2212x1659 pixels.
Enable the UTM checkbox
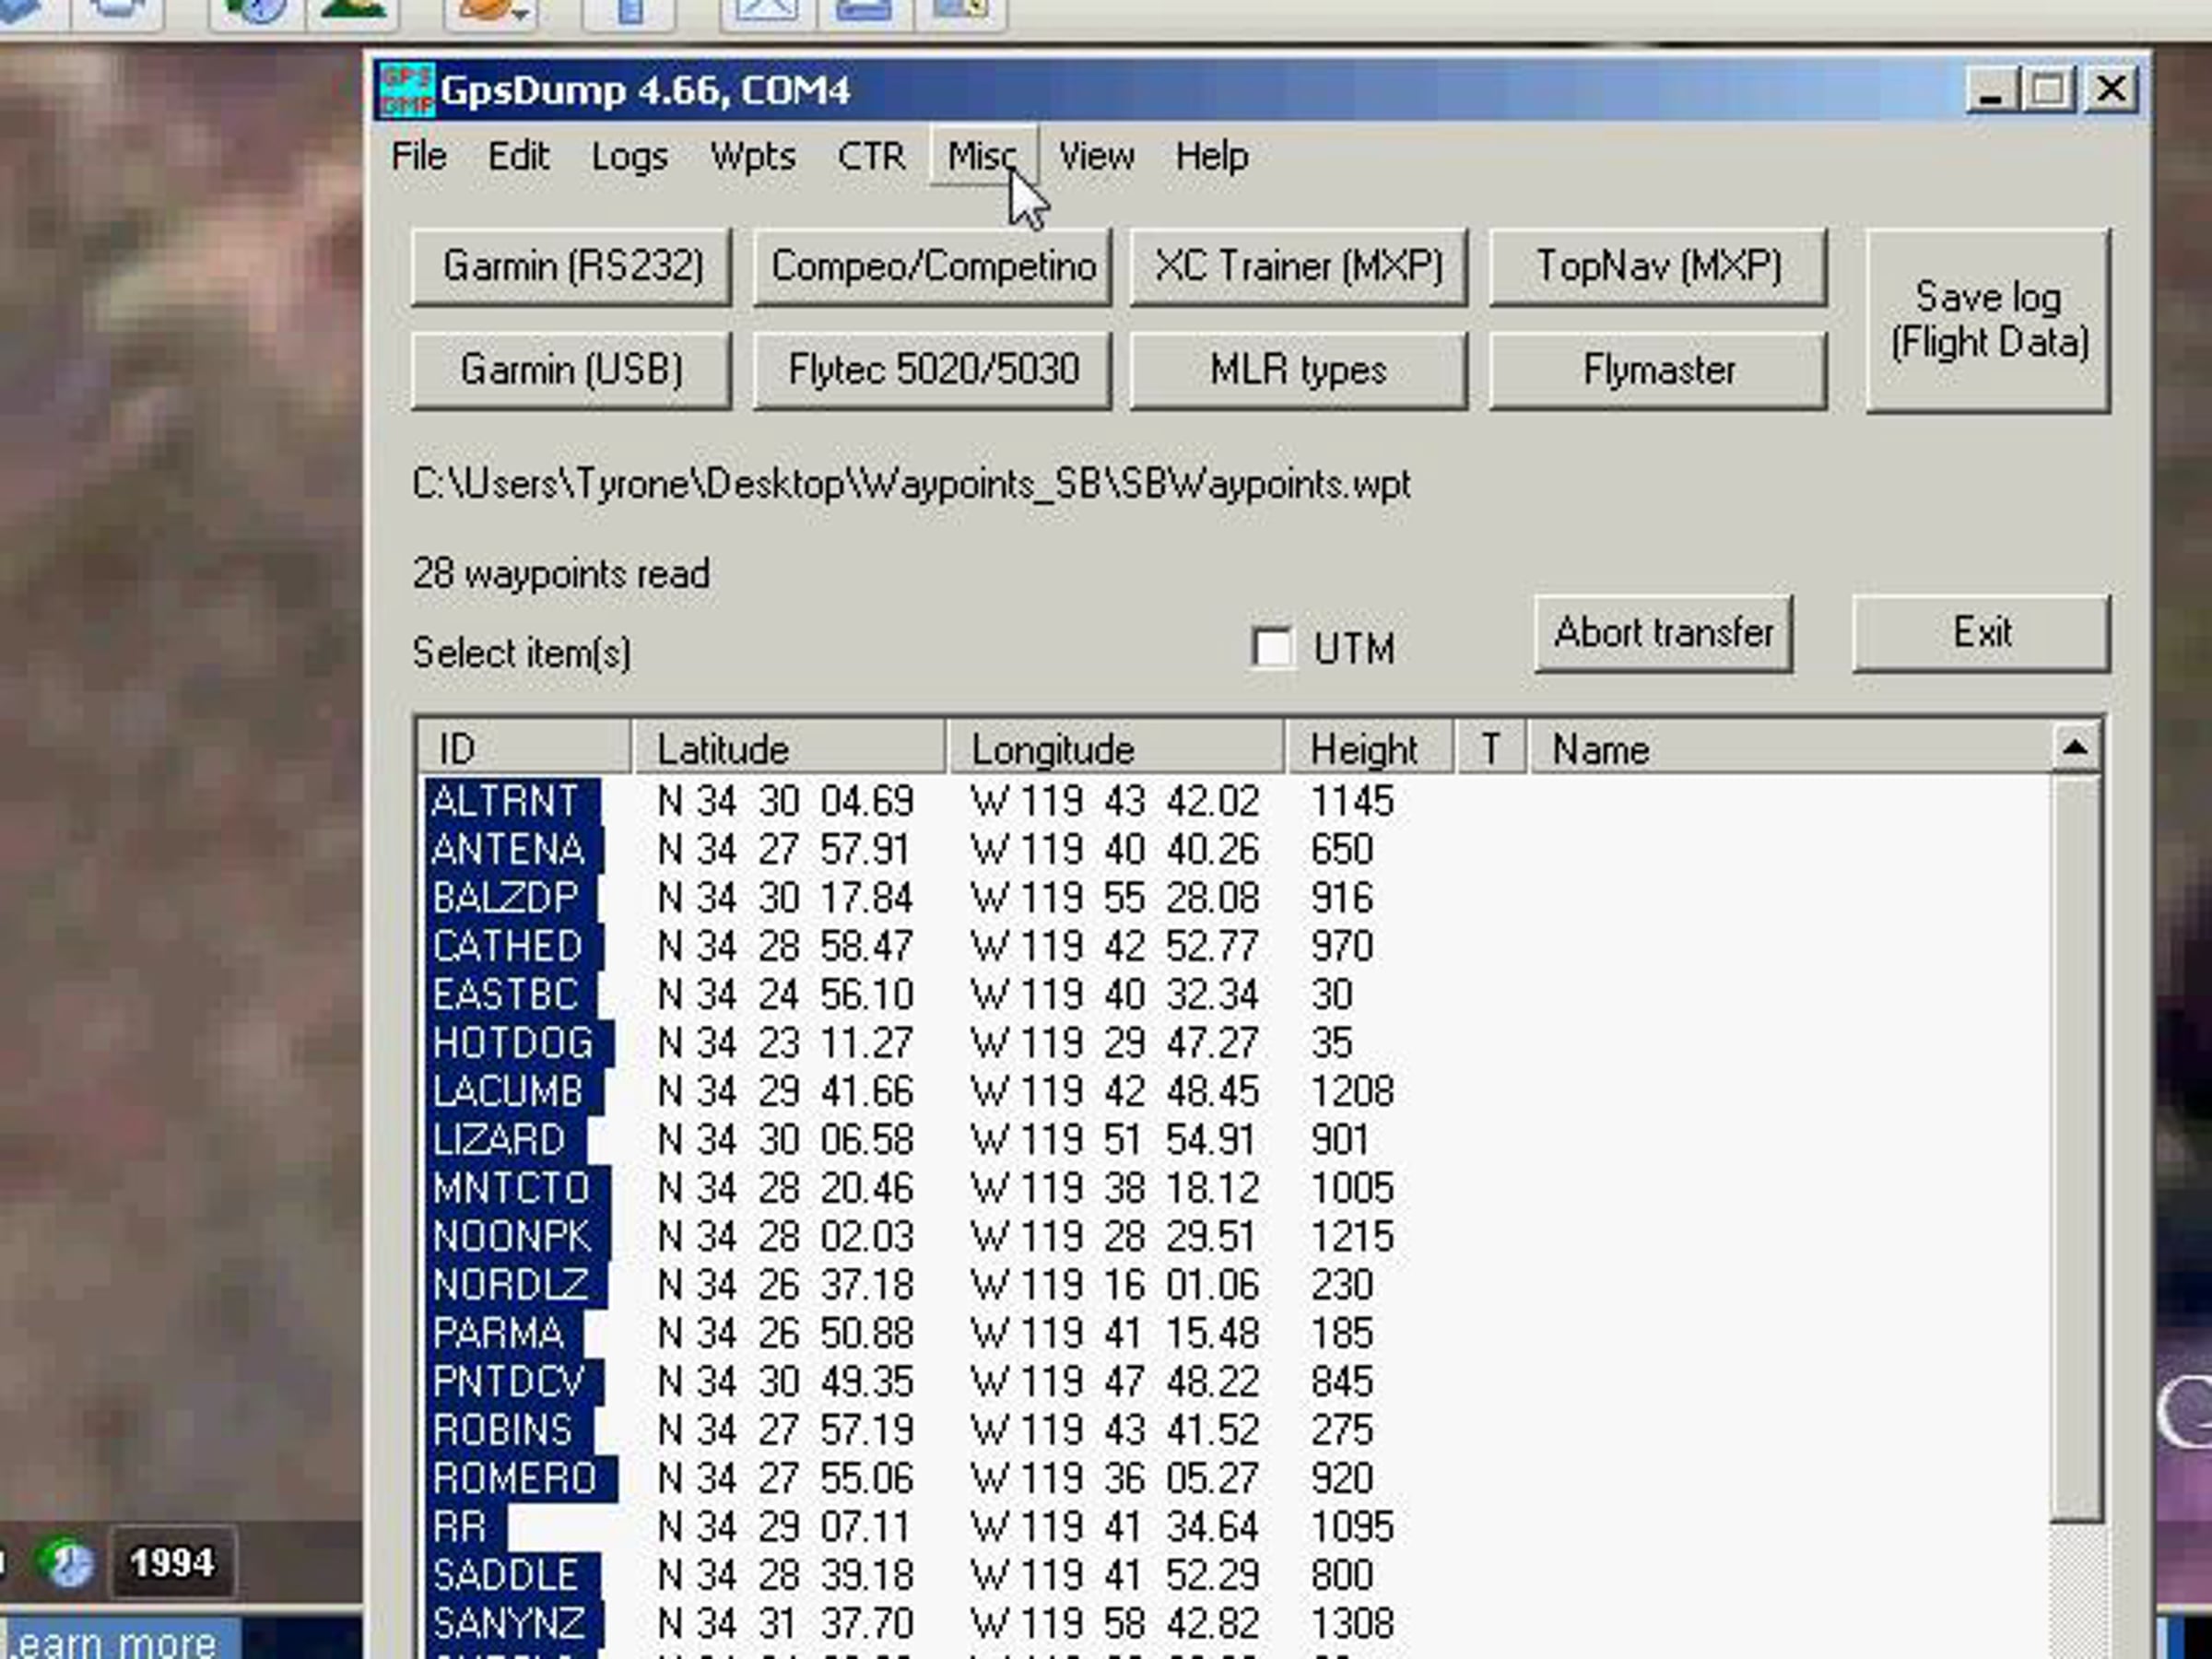[x=1272, y=647]
